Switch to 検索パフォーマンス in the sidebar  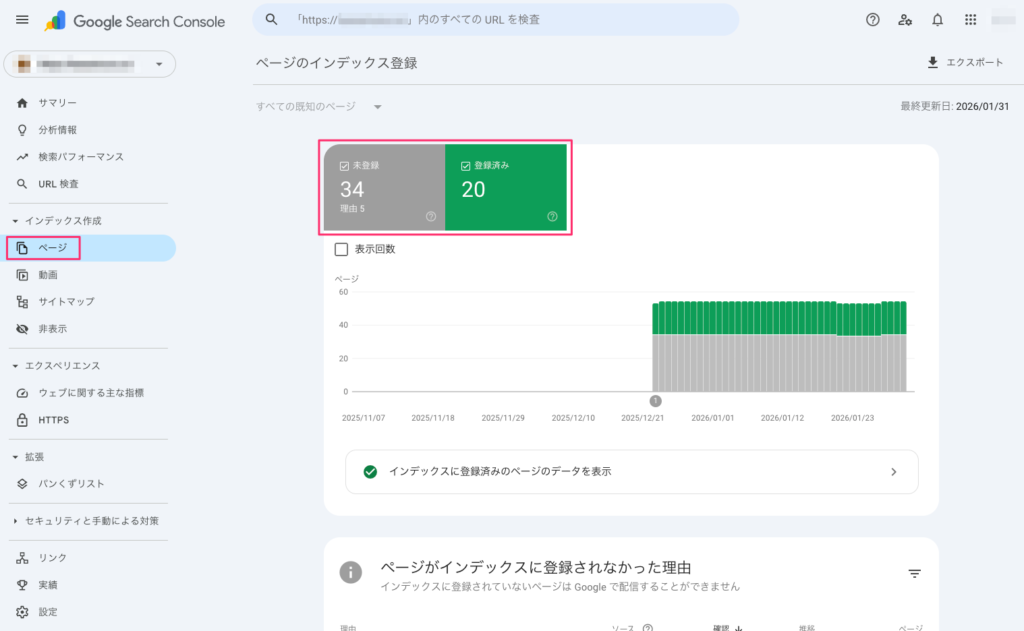pyautogui.click(x=80, y=156)
